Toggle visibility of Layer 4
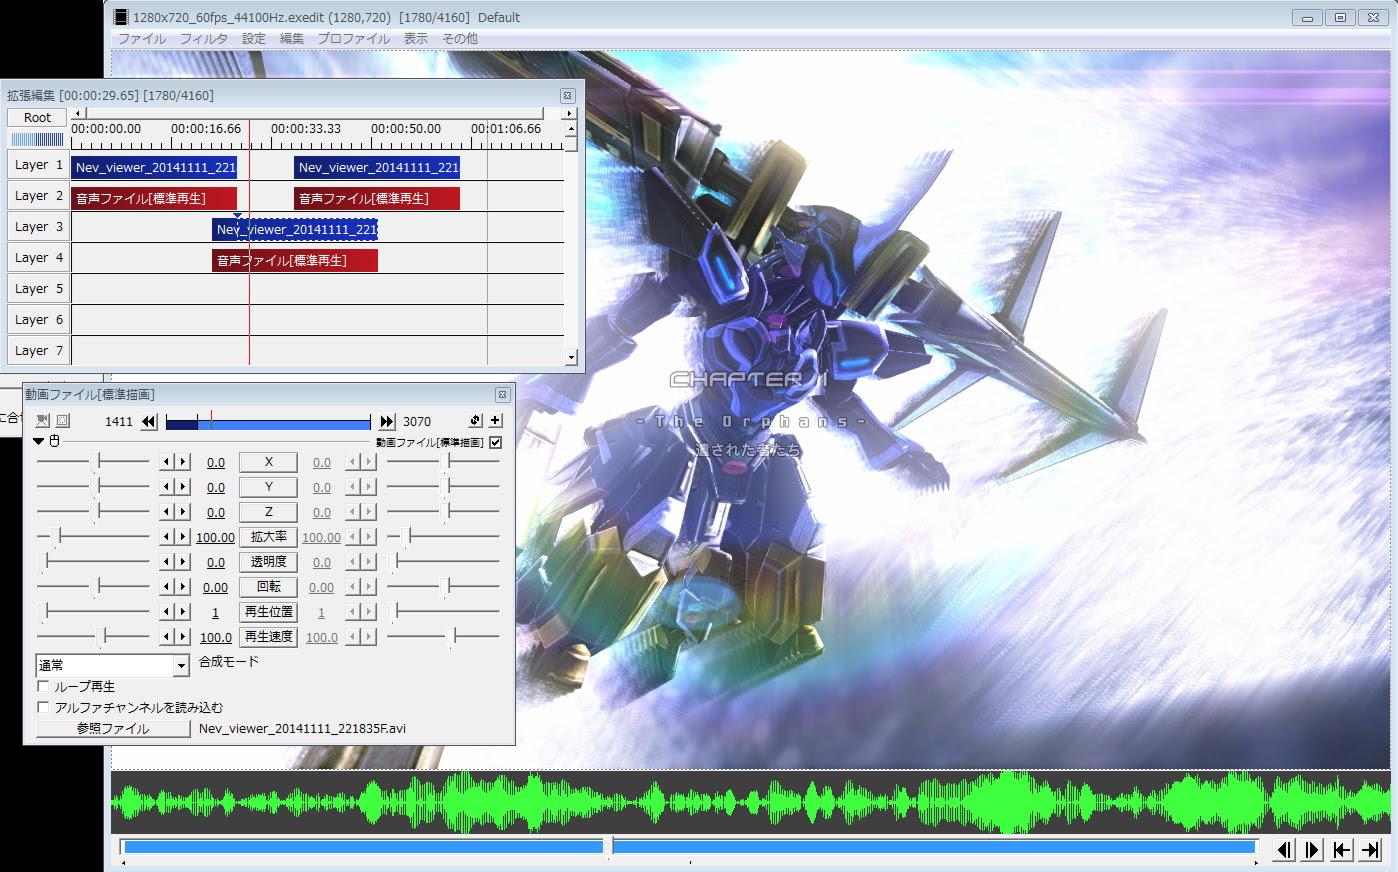Screen dimensions: 1398x872 38,258
